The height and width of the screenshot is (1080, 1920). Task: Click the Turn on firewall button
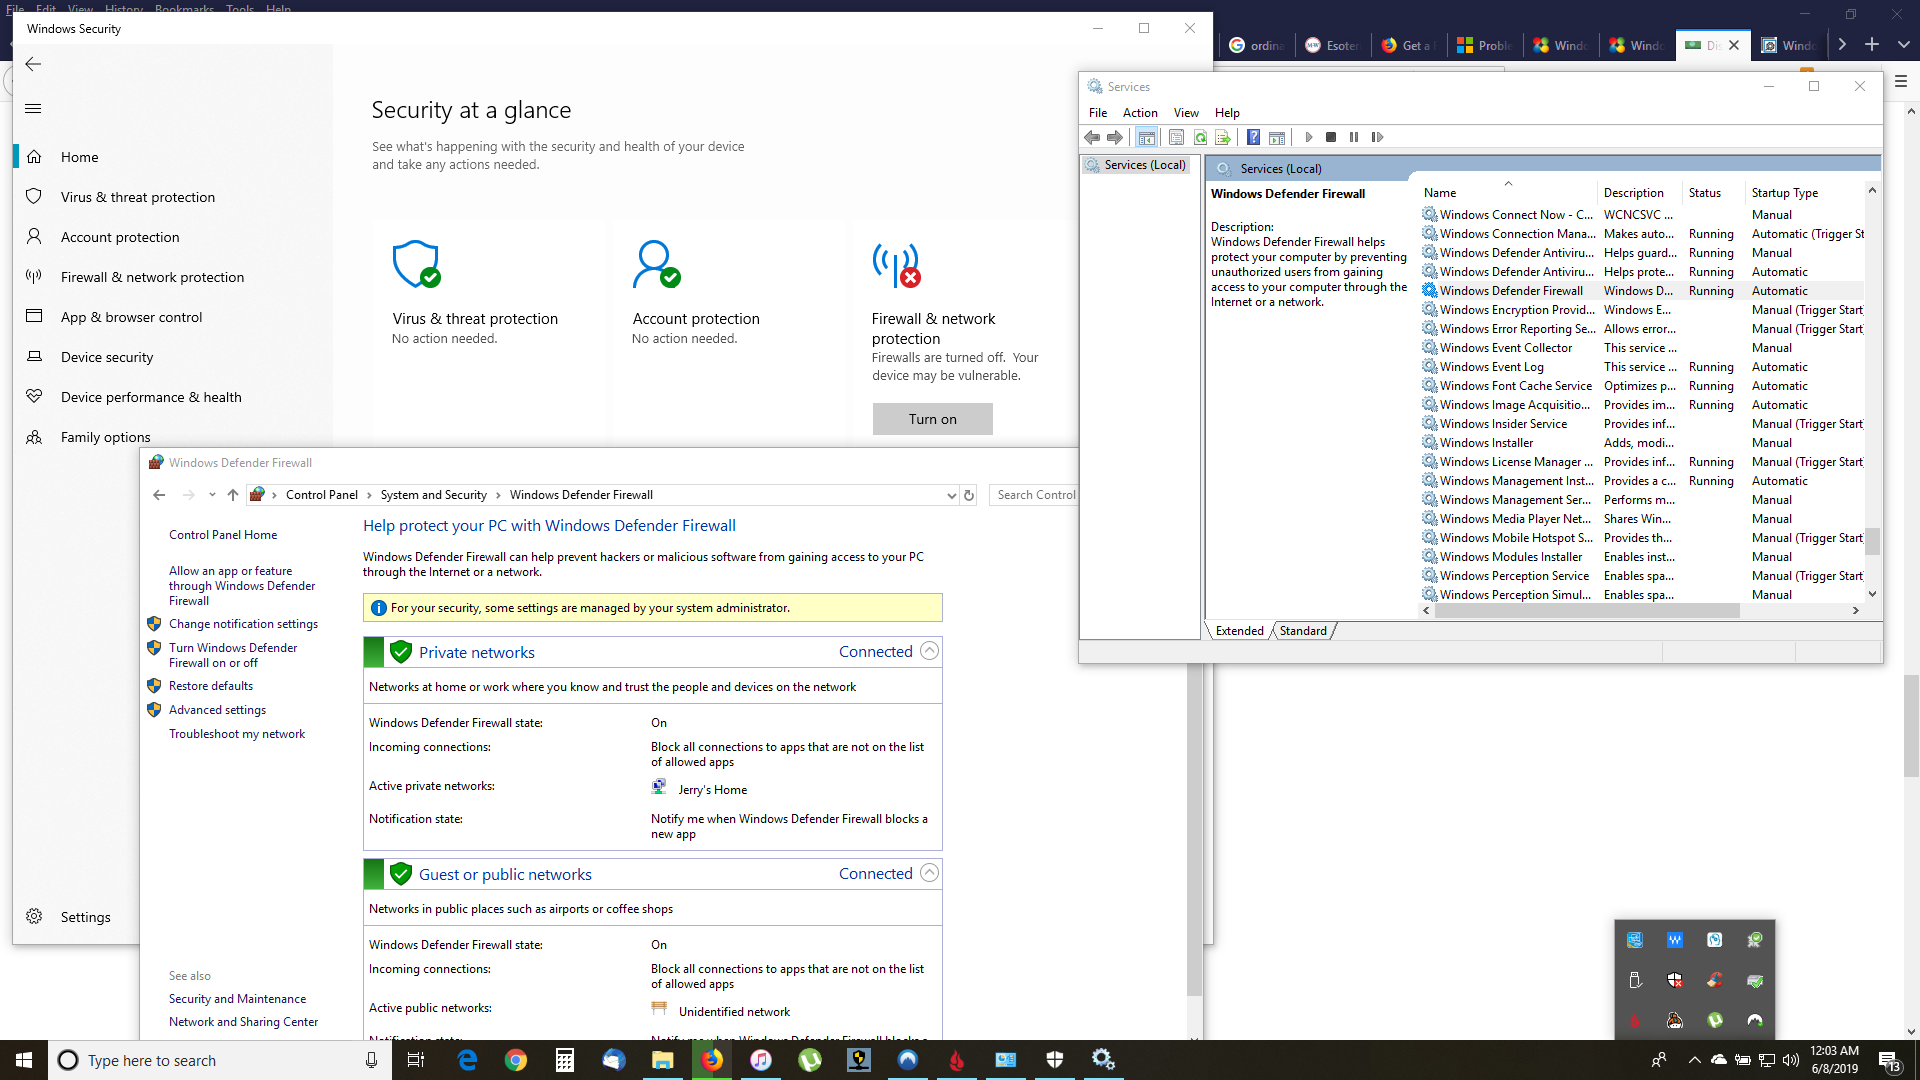coord(932,419)
